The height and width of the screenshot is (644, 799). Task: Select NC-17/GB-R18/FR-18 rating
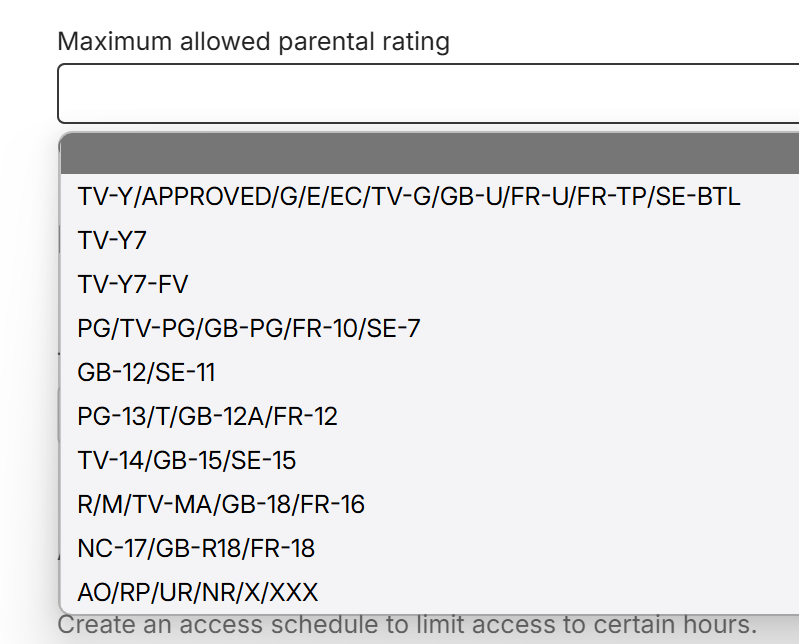coord(196,549)
